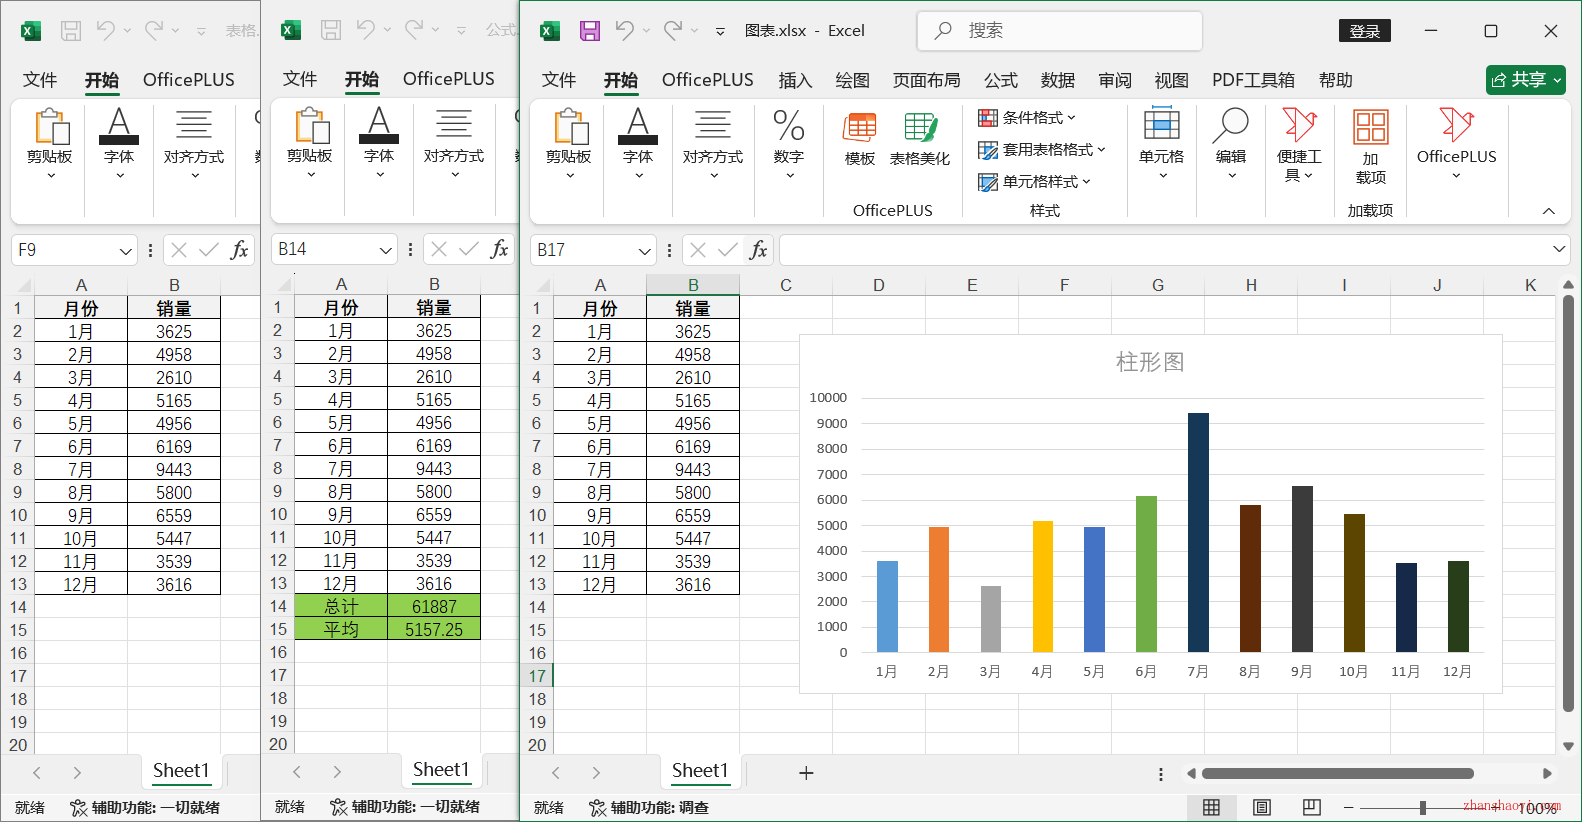
Task: Expand the Name Box dropdown showing B17
Action: coord(645,250)
